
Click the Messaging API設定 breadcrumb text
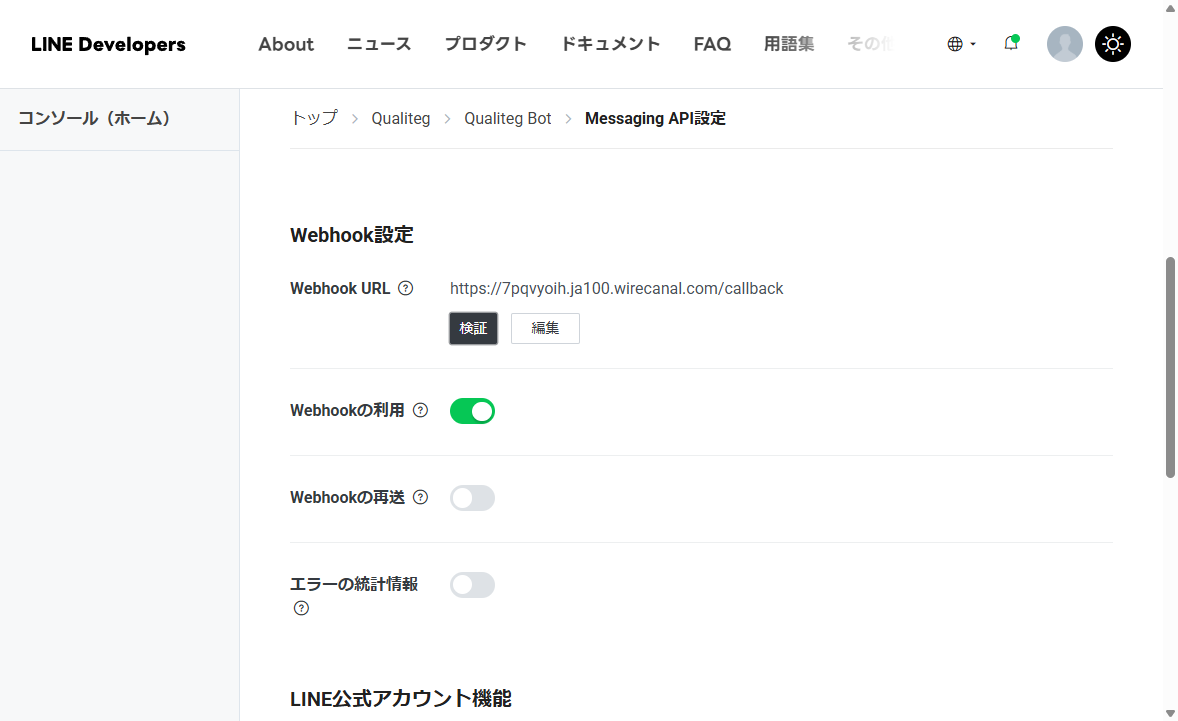(x=655, y=119)
